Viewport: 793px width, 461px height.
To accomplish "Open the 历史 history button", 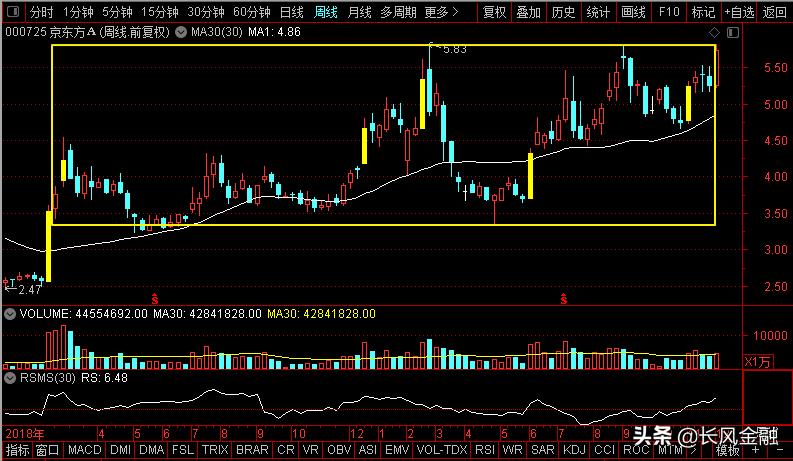I will (x=563, y=12).
